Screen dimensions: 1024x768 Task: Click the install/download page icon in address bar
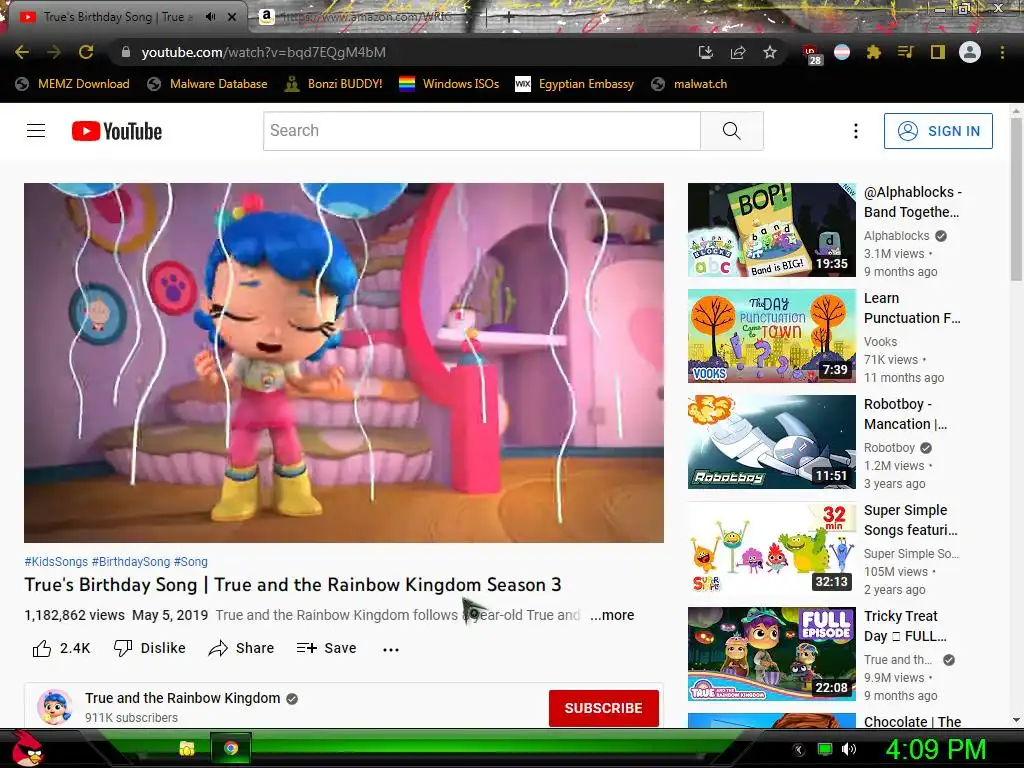705,52
